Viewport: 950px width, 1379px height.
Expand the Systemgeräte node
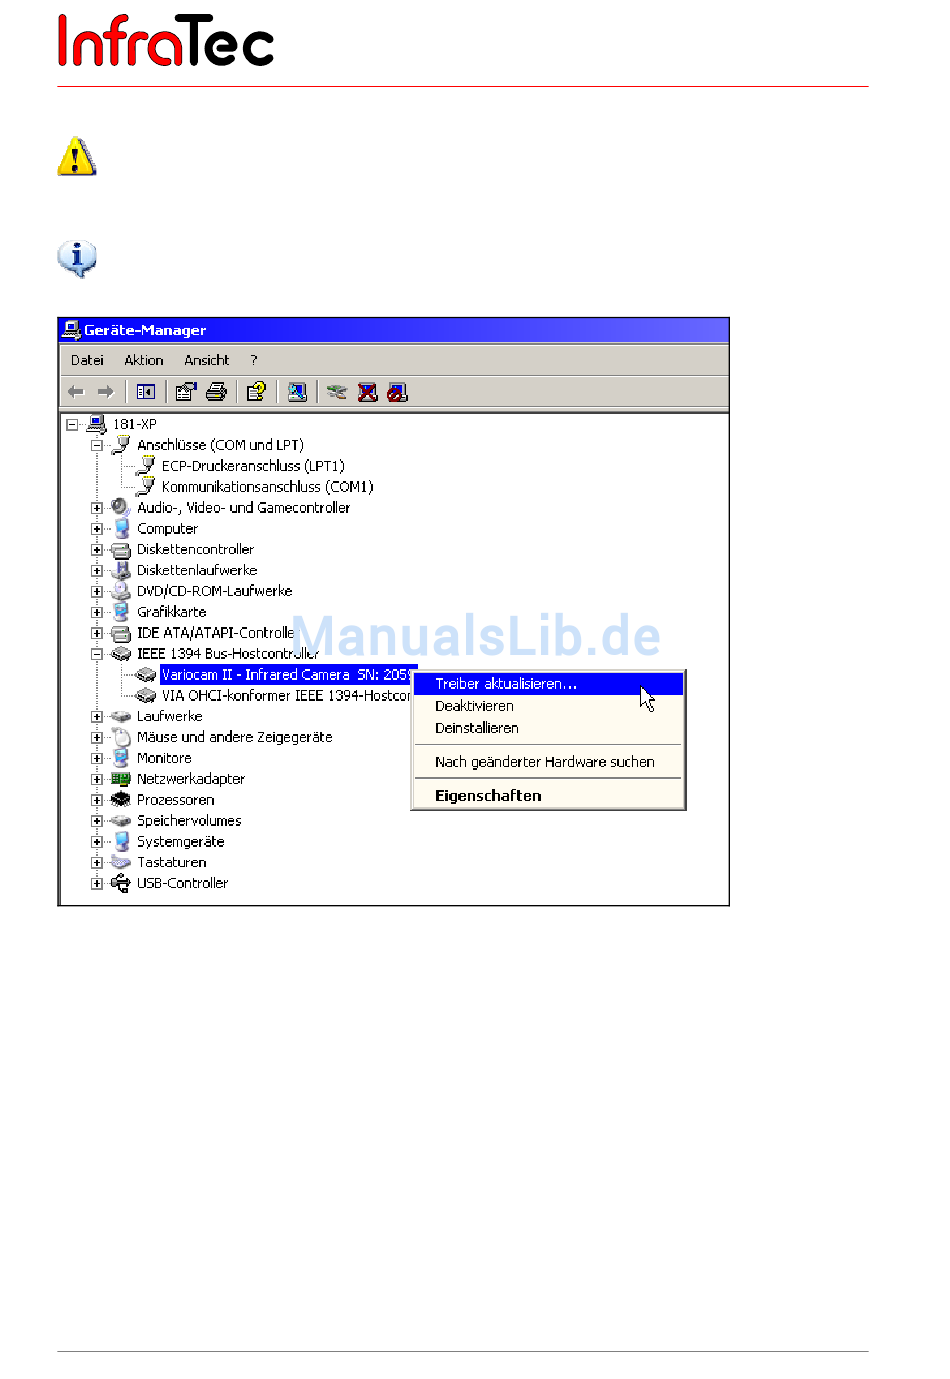[97, 842]
